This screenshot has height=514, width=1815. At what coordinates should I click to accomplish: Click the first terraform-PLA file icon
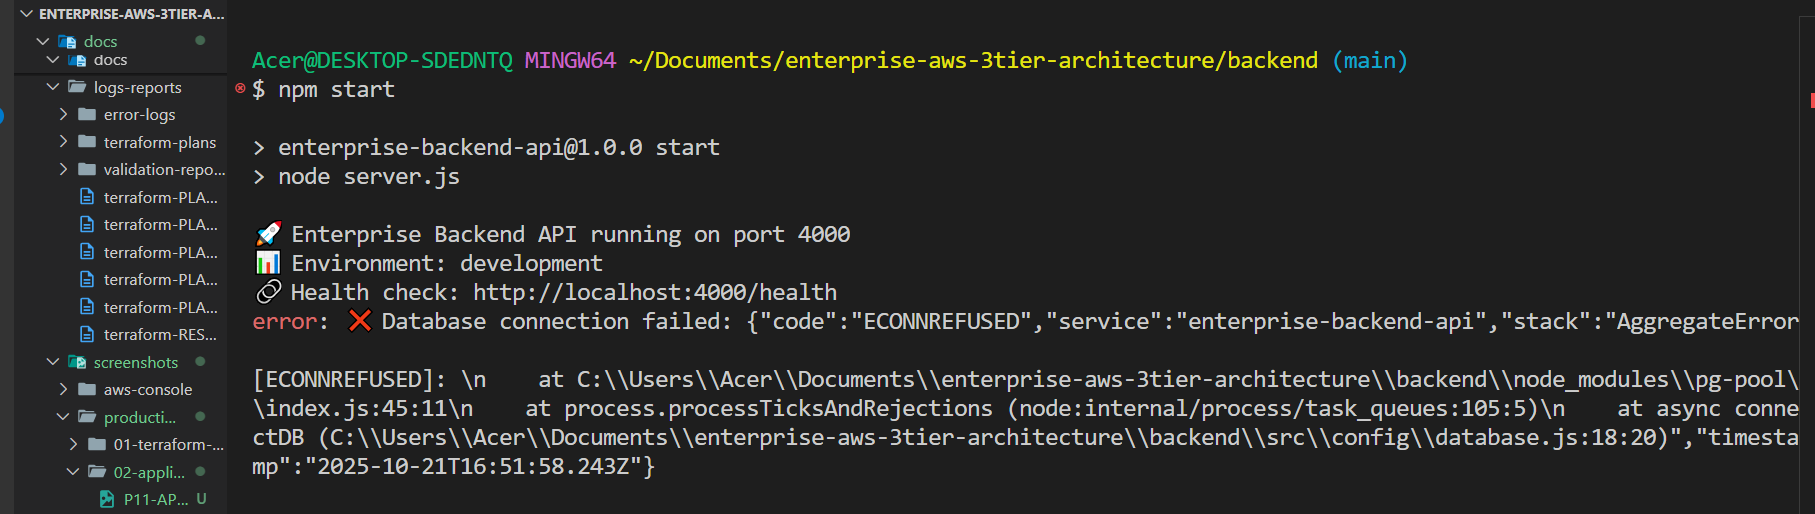point(87,197)
